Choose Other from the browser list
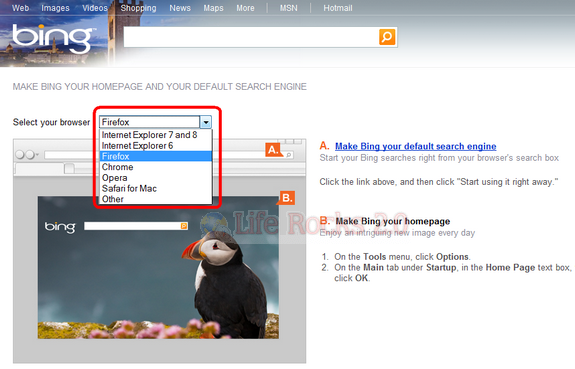Viewport: 575px width, 369px height. point(156,199)
